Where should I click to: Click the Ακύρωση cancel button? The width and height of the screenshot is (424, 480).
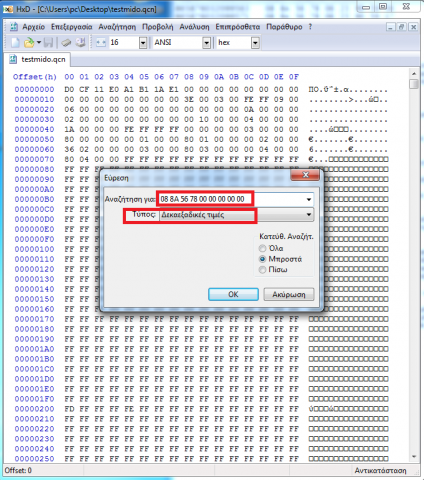[289, 294]
